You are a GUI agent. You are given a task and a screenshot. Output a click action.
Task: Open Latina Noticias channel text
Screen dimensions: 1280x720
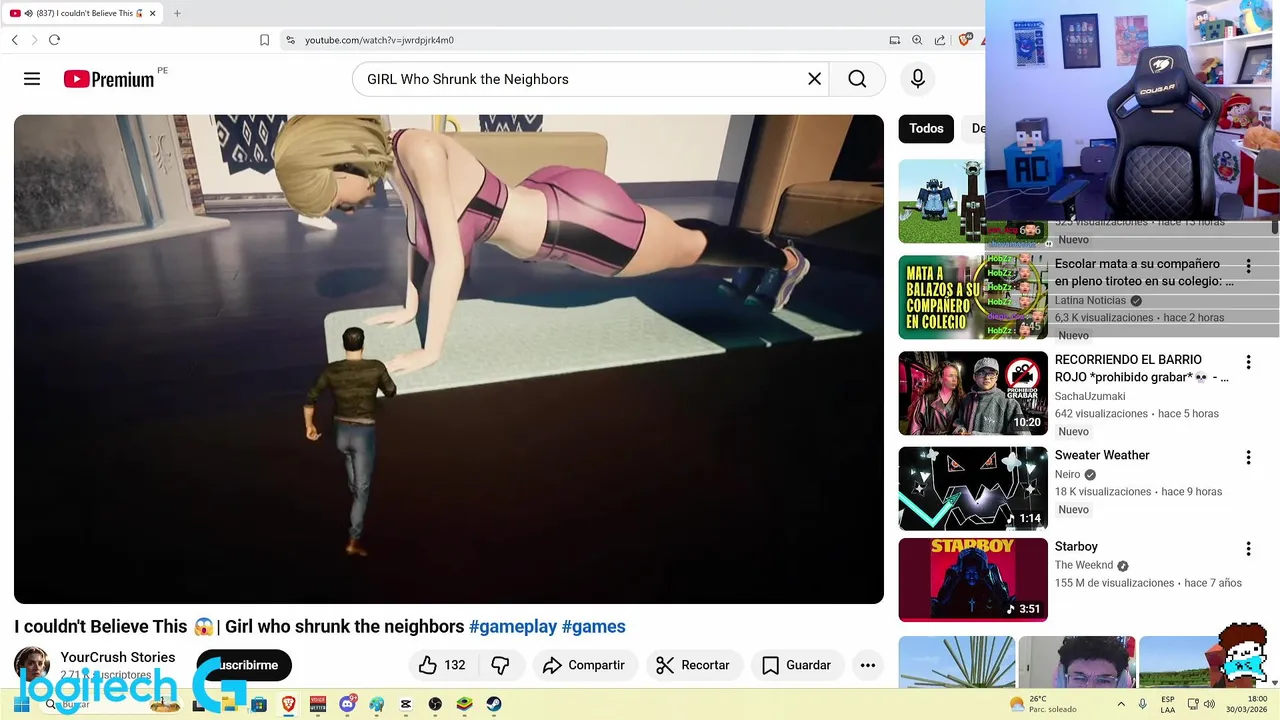[1090, 300]
